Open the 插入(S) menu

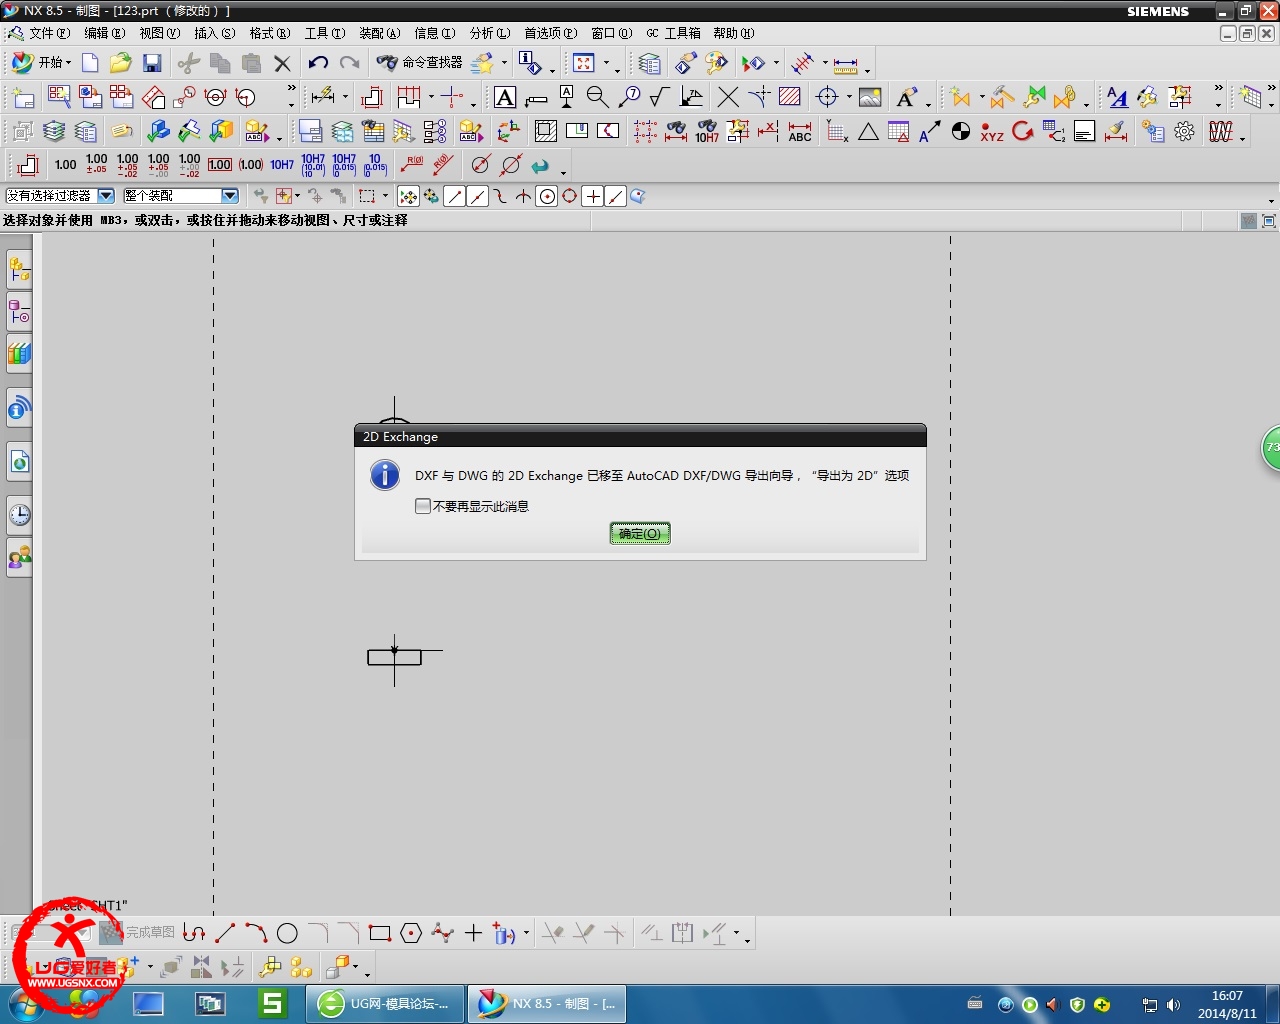[215, 33]
